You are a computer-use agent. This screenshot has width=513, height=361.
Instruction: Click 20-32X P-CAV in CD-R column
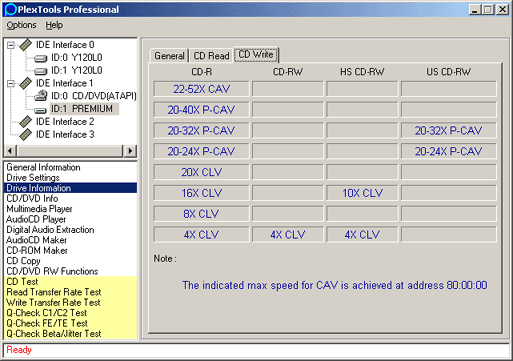coord(201,131)
